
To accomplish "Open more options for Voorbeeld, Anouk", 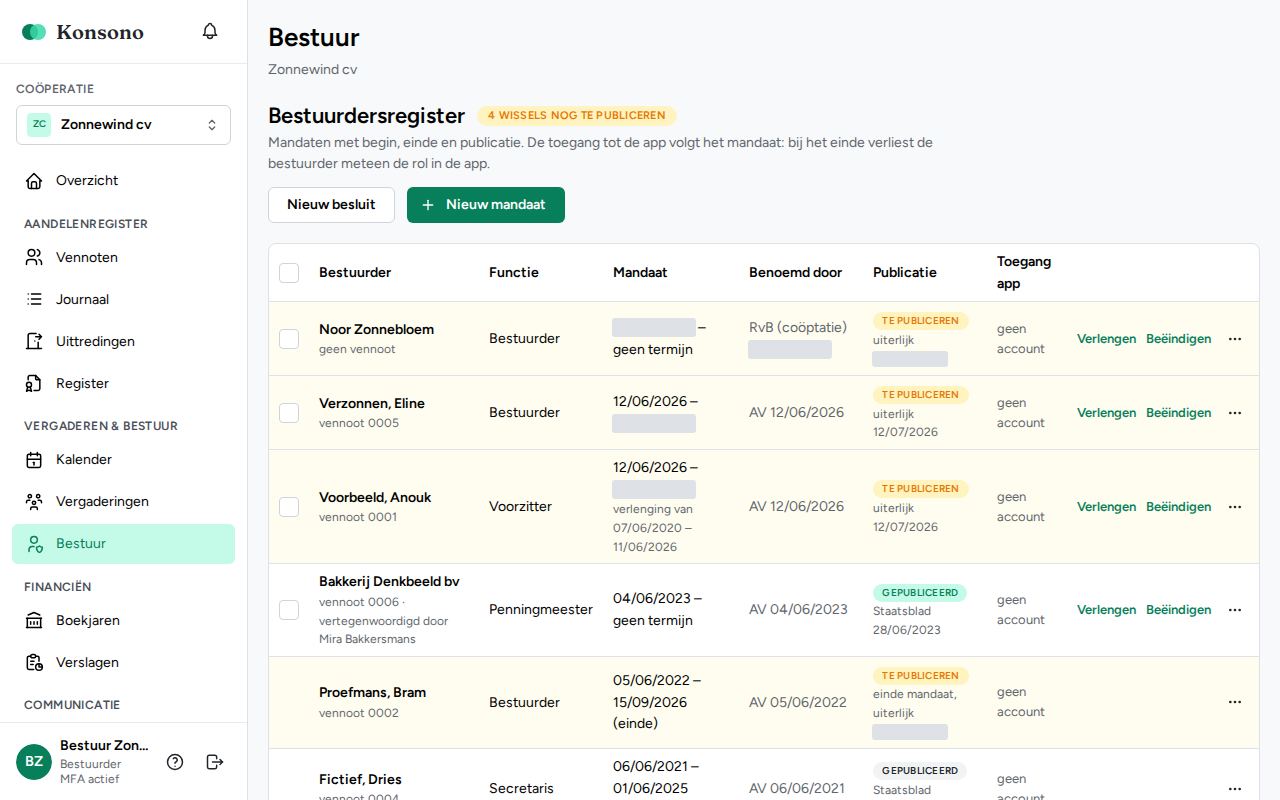I will pos(1235,507).
